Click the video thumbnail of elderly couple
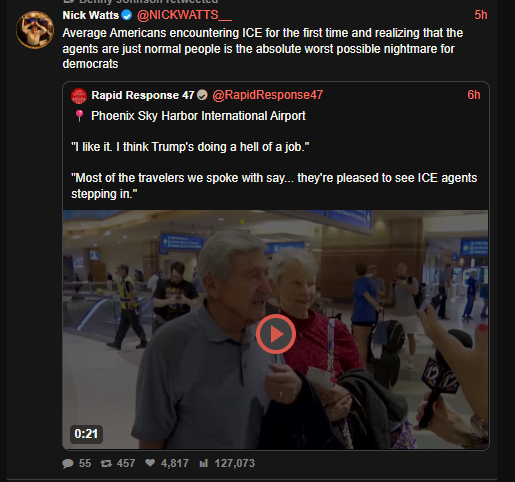The width and height of the screenshot is (515, 482). (x=276, y=330)
